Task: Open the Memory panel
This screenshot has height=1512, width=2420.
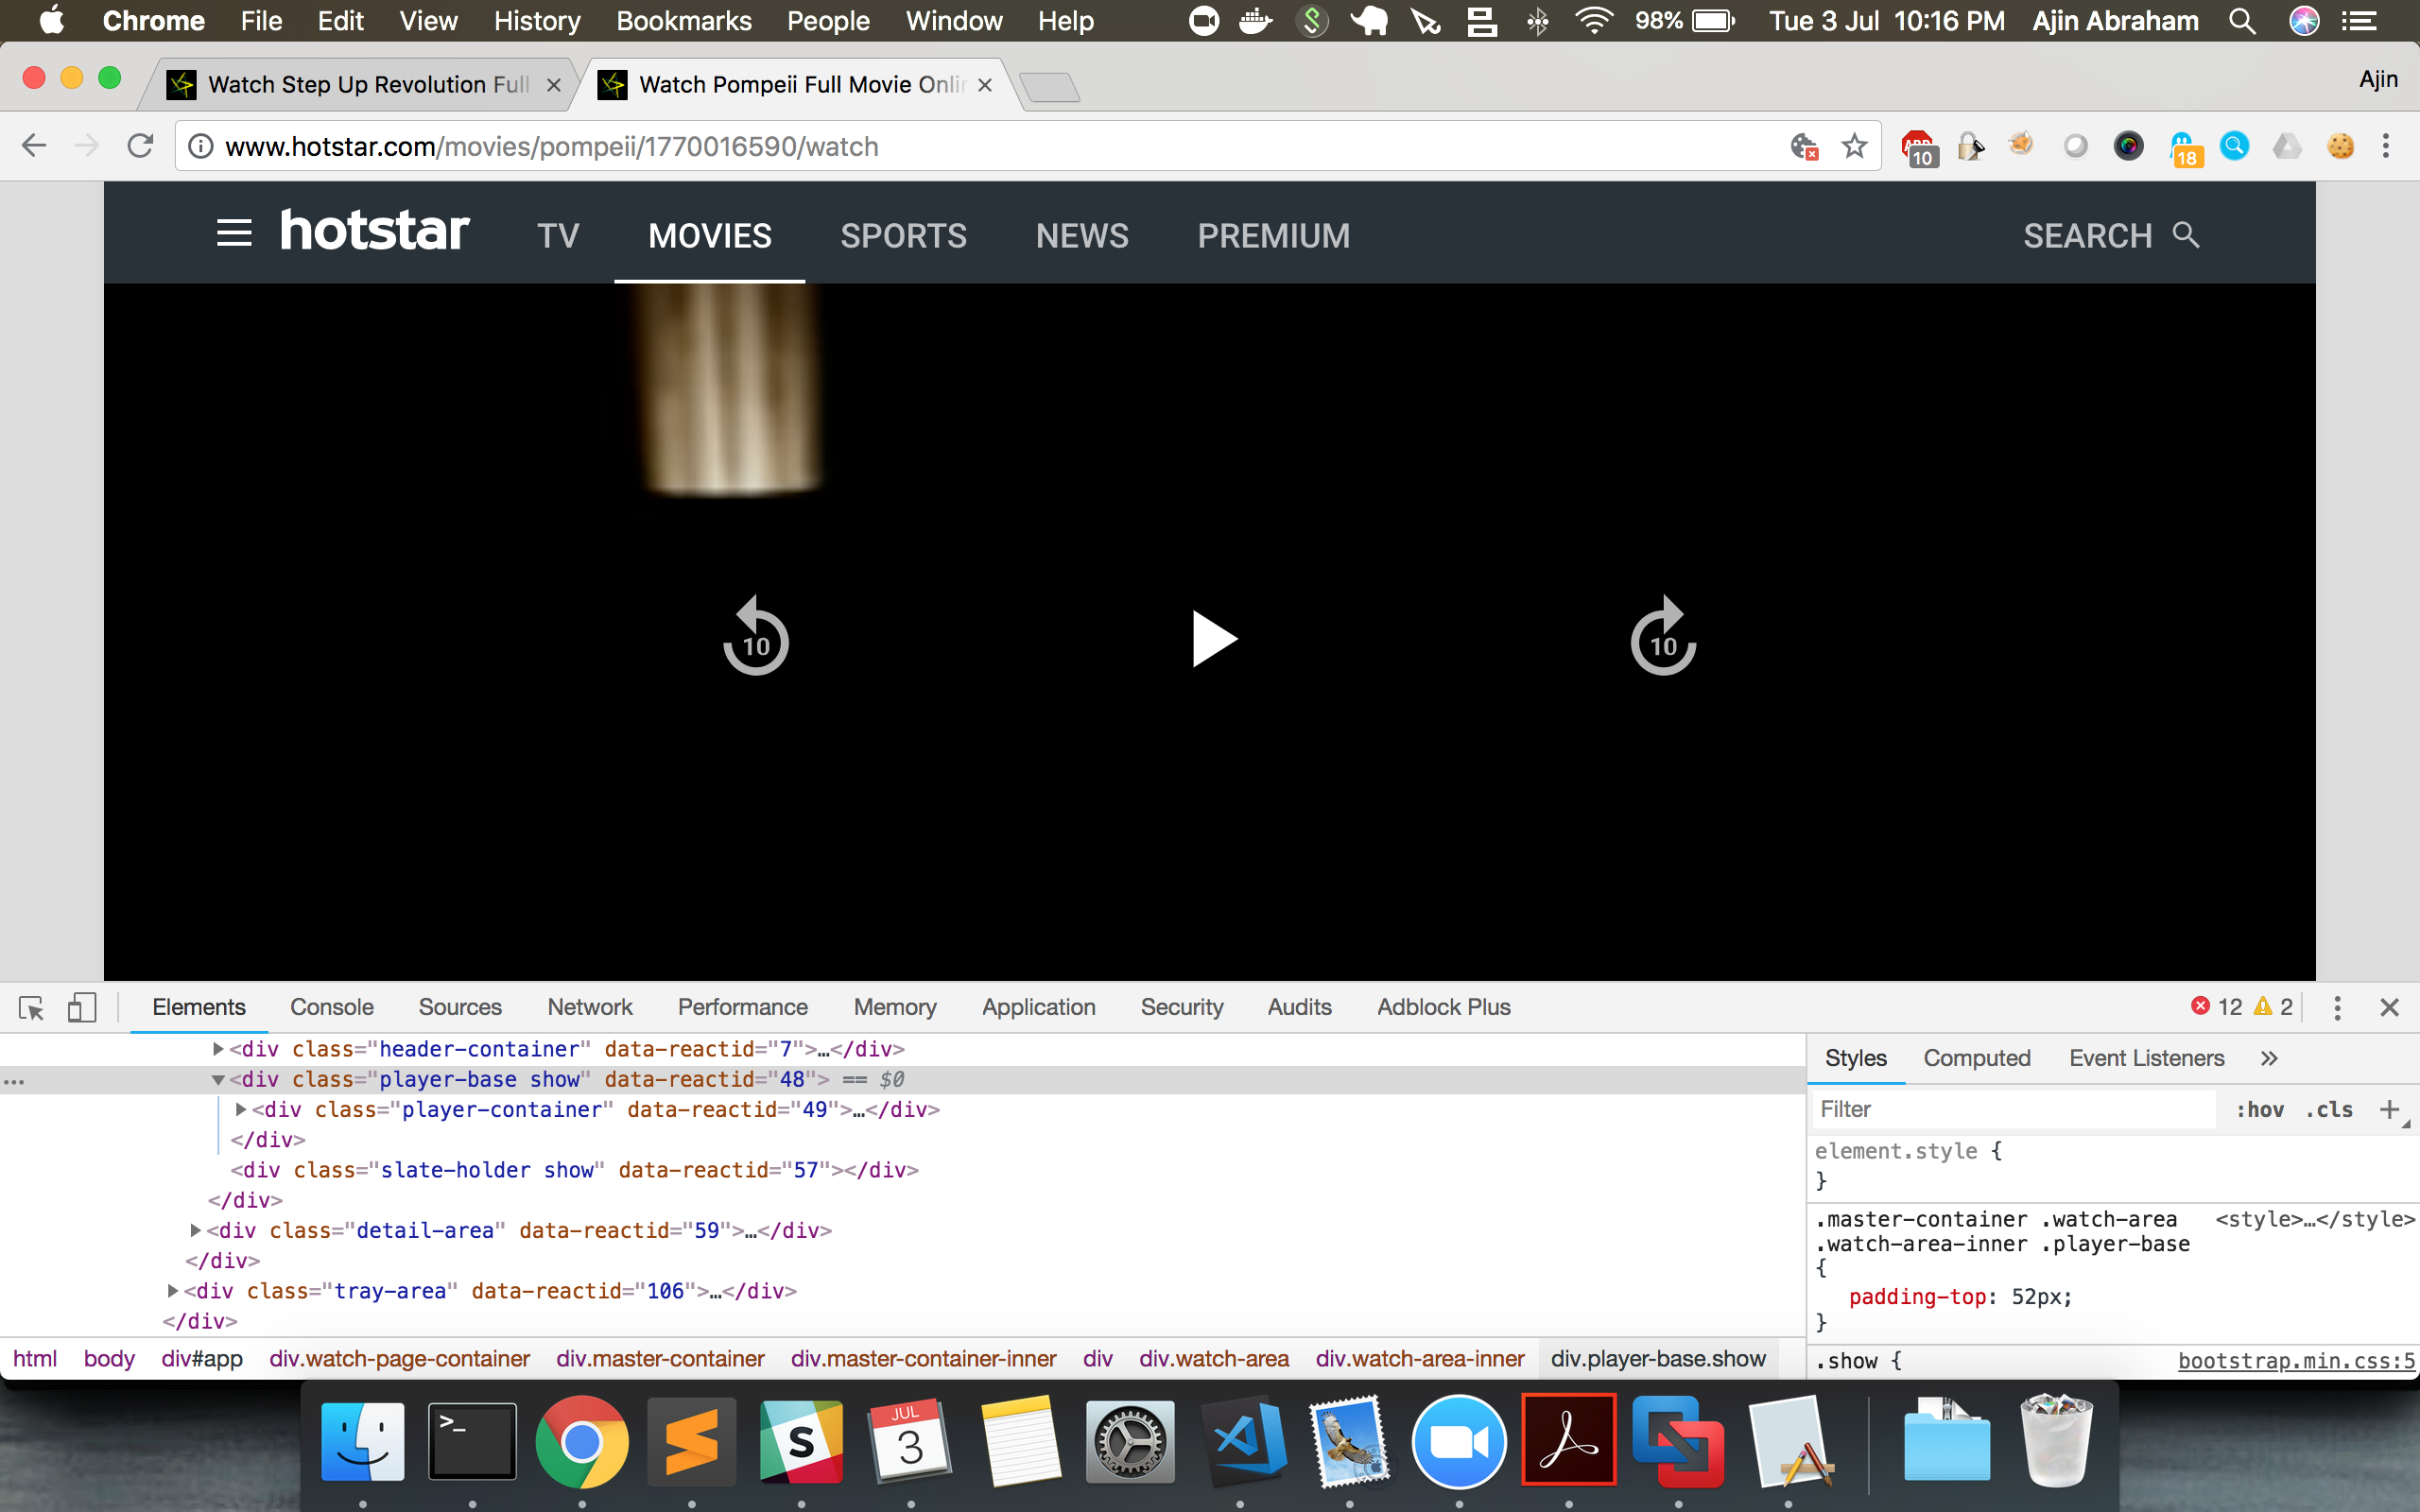Action: [x=895, y=1007]
